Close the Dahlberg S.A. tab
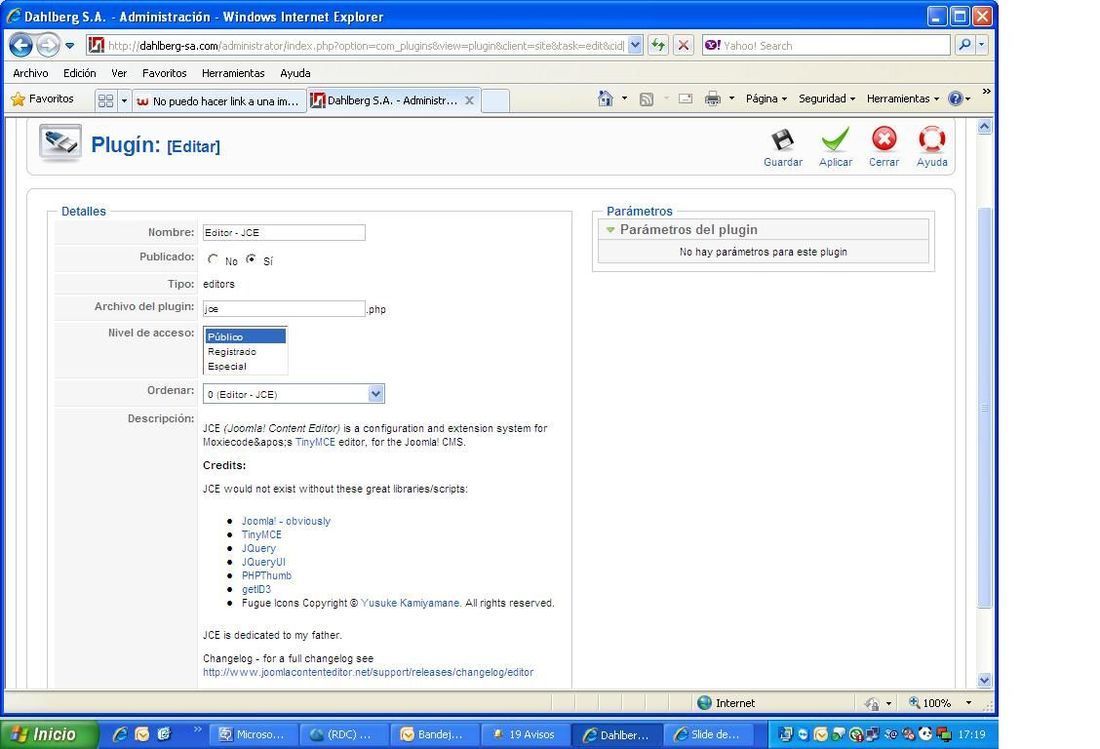The height and width of the screenshot is (749, 1100). (x=469, y=100)
